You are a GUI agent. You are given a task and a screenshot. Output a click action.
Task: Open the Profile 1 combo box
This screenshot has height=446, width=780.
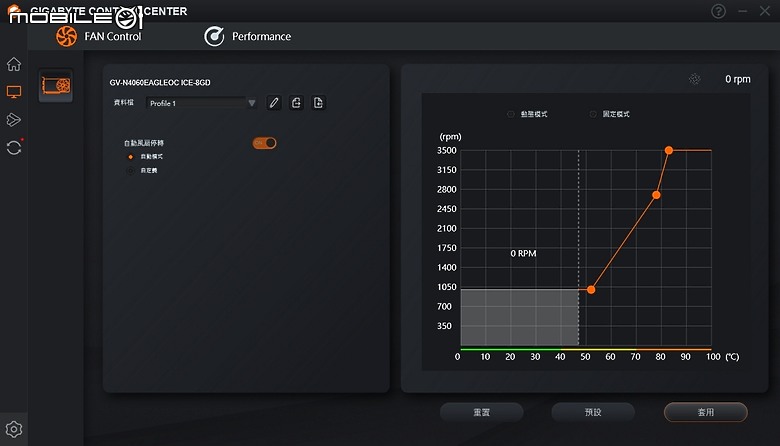[201, 103]
